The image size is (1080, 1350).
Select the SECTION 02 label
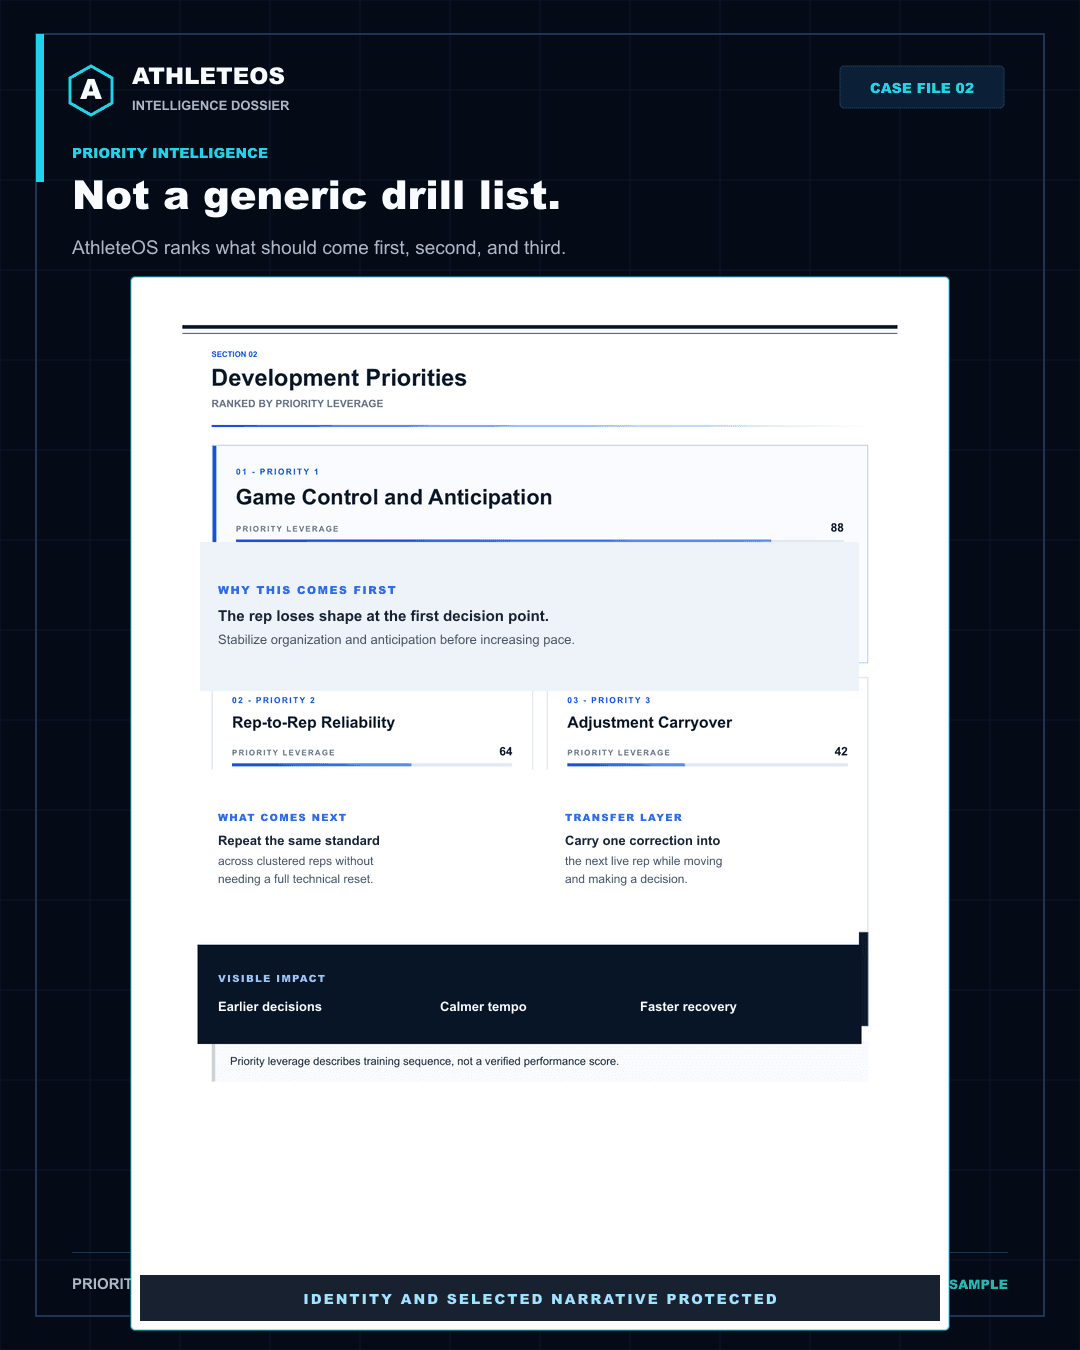click(234, 354)
